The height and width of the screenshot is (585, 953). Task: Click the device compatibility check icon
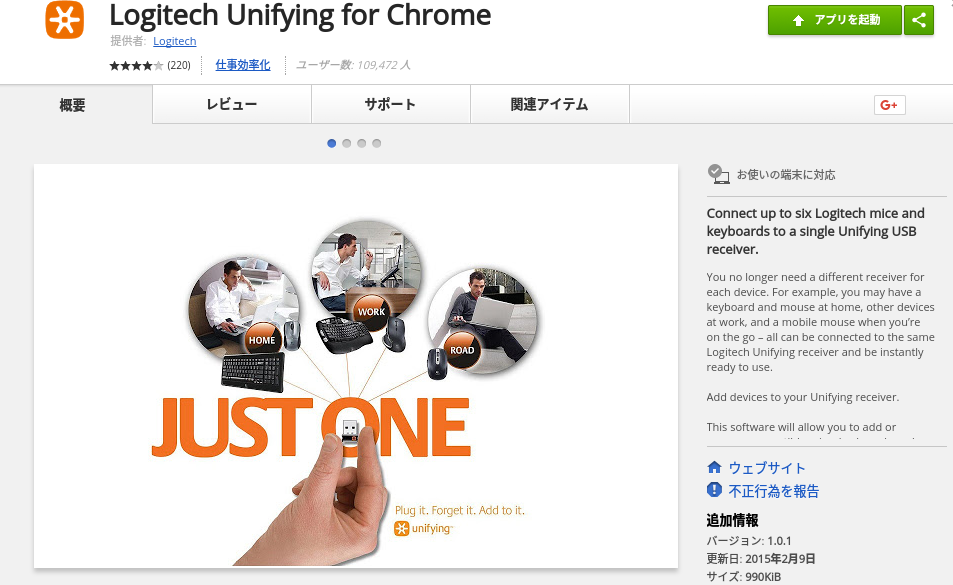coord(718,174)
